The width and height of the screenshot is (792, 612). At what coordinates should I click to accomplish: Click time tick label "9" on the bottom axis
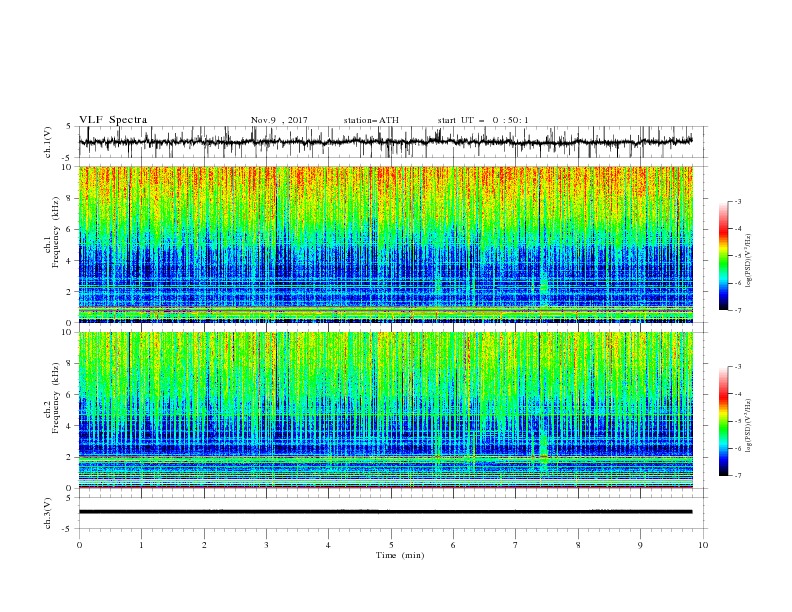tap(640, 545)
